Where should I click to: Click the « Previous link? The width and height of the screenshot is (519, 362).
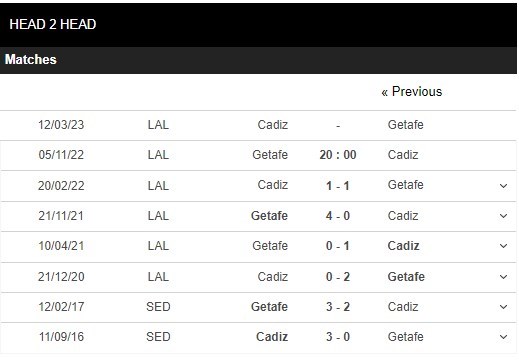click(x=412, y=92)
